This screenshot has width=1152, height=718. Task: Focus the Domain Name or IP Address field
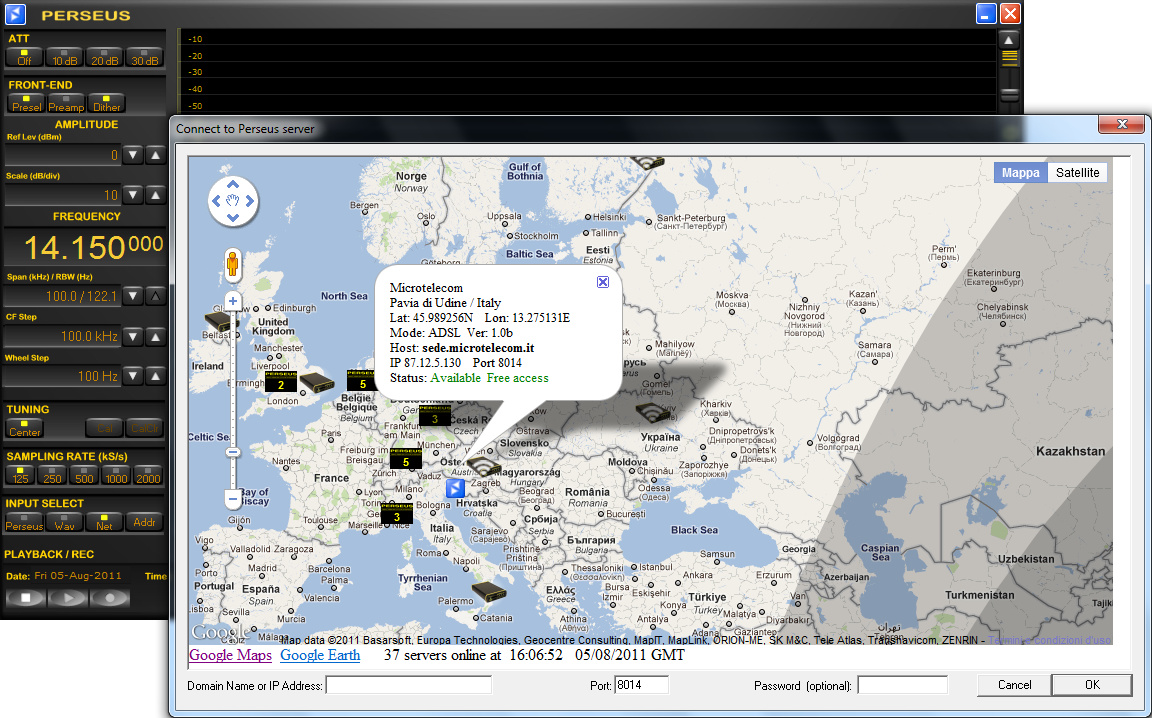tap(408, 685)
